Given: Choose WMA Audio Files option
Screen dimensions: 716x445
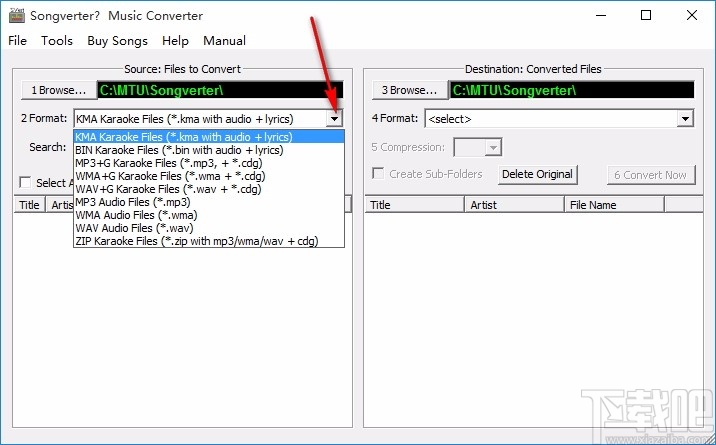Looking at the screenshot, I should (x=209, y=215).
